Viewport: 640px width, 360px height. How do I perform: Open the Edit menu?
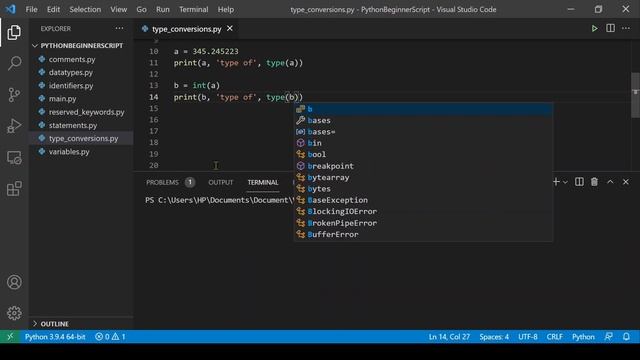click(53, 9)
